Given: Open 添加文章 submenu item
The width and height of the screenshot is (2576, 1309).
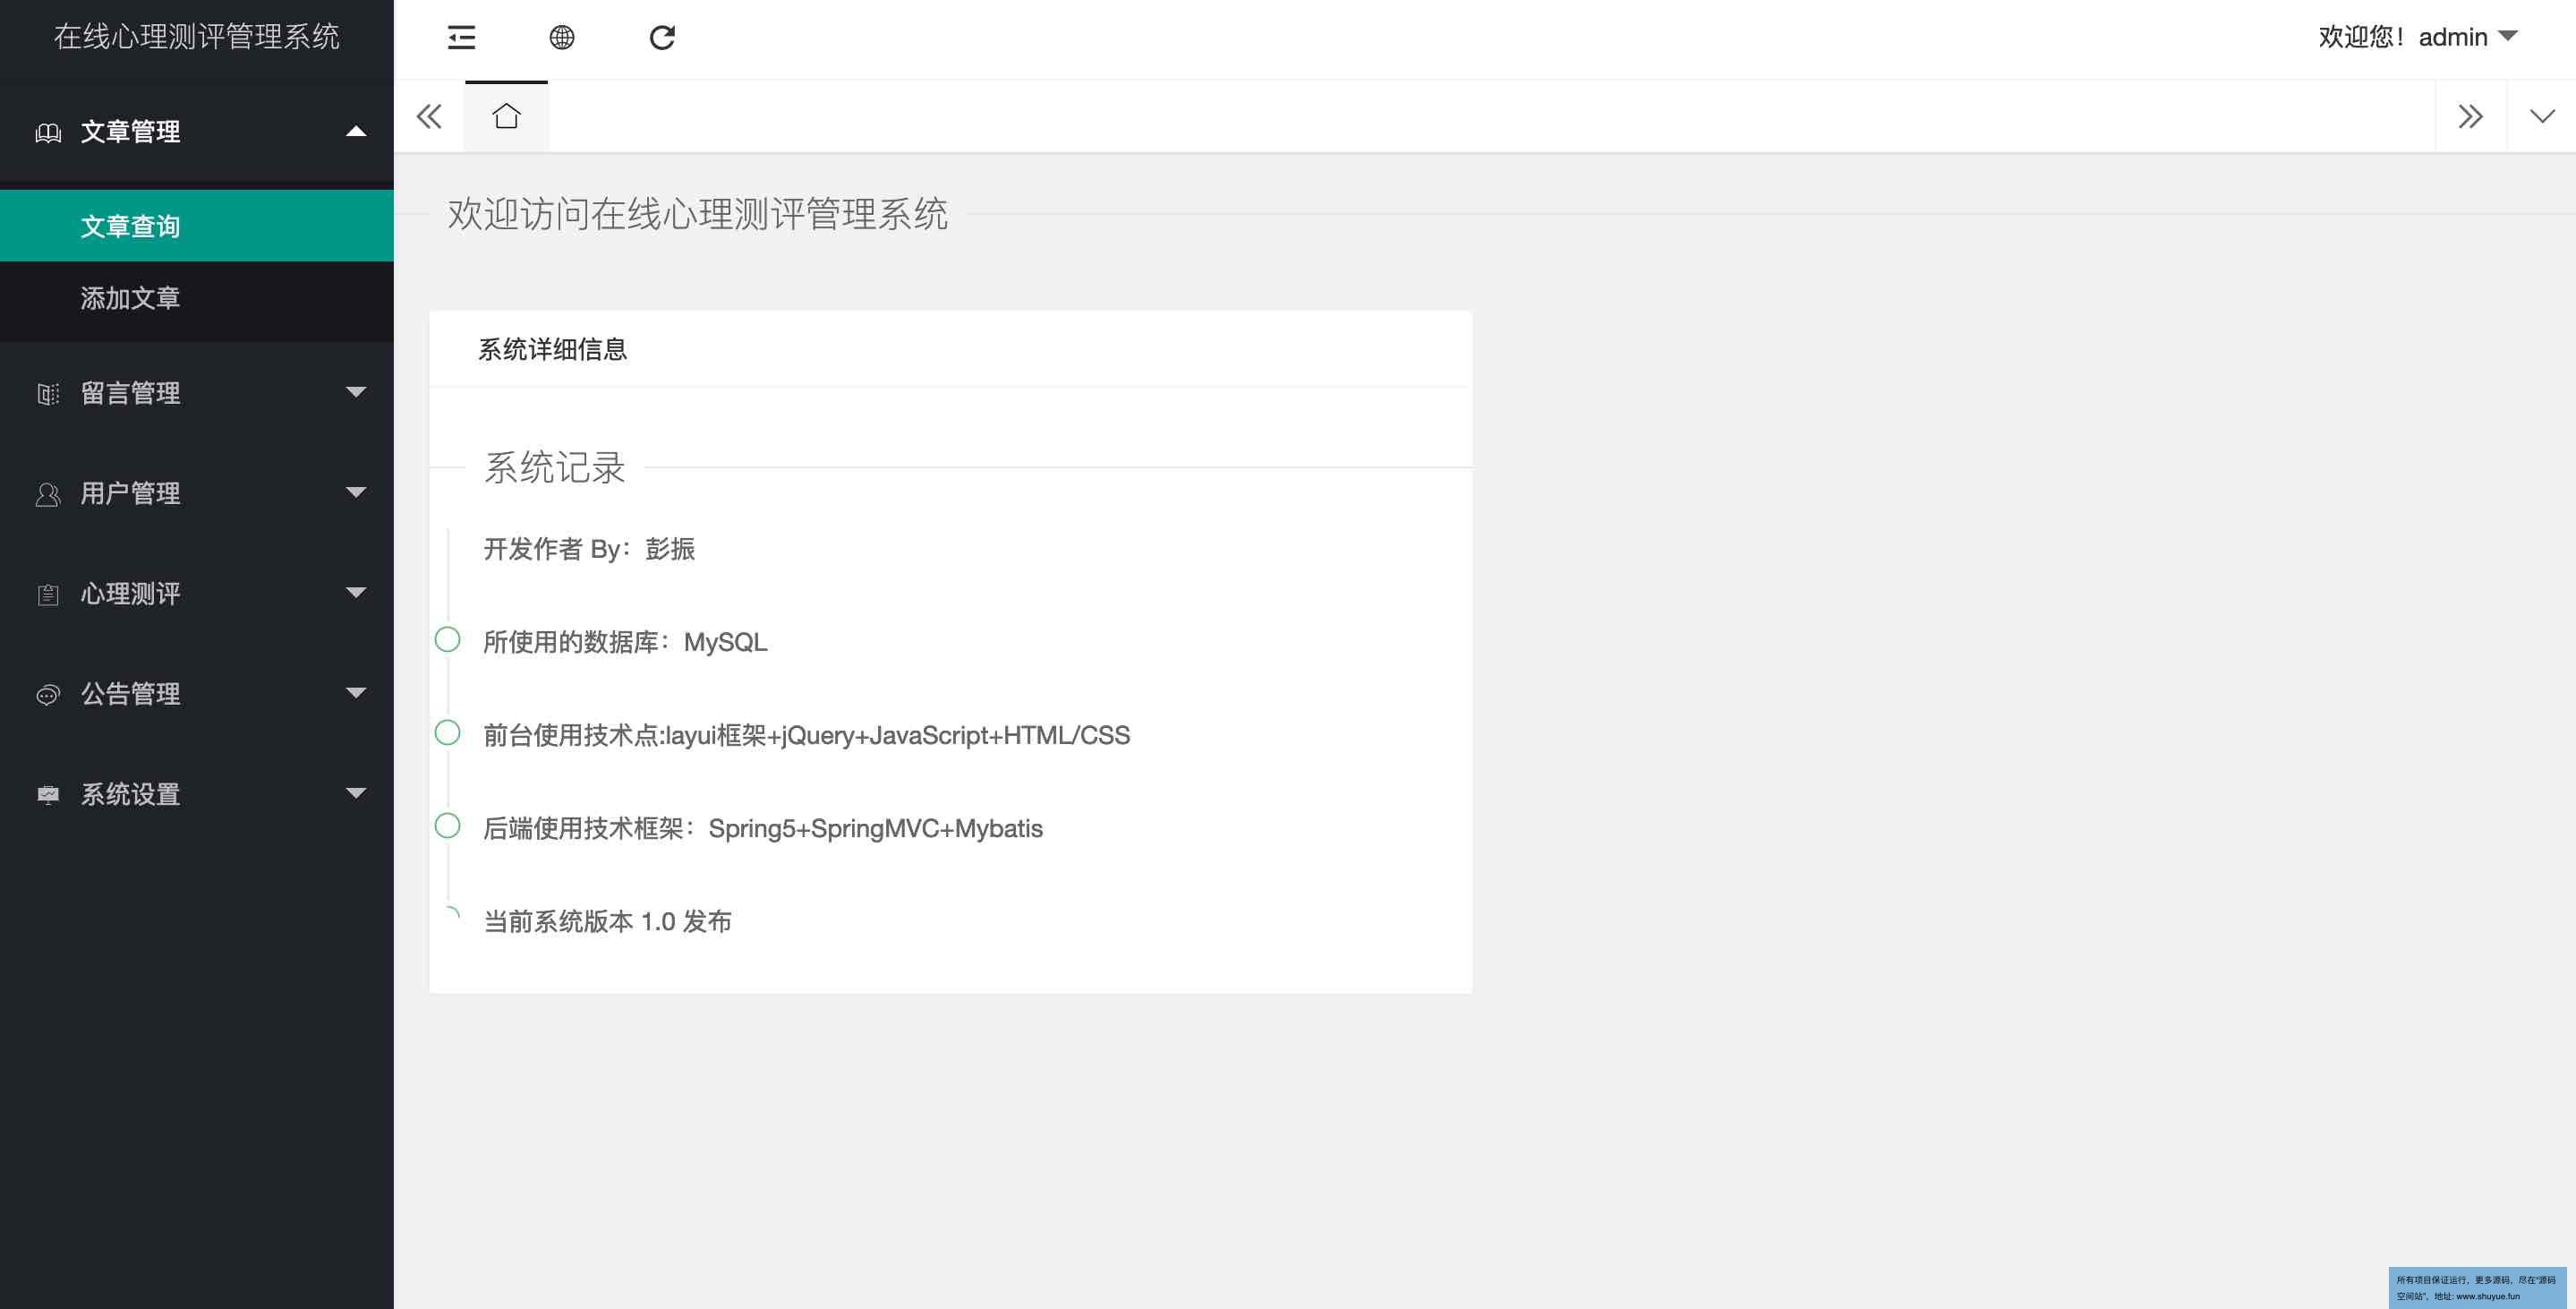Looking at the screenshot, I should [130, 298].
